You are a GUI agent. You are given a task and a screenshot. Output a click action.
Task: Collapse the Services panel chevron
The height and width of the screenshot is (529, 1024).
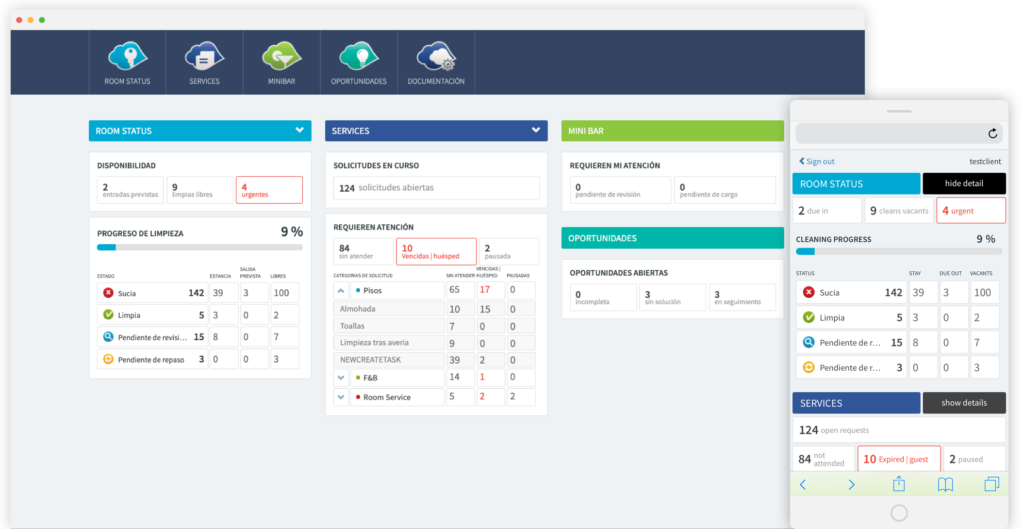(536, 130)
